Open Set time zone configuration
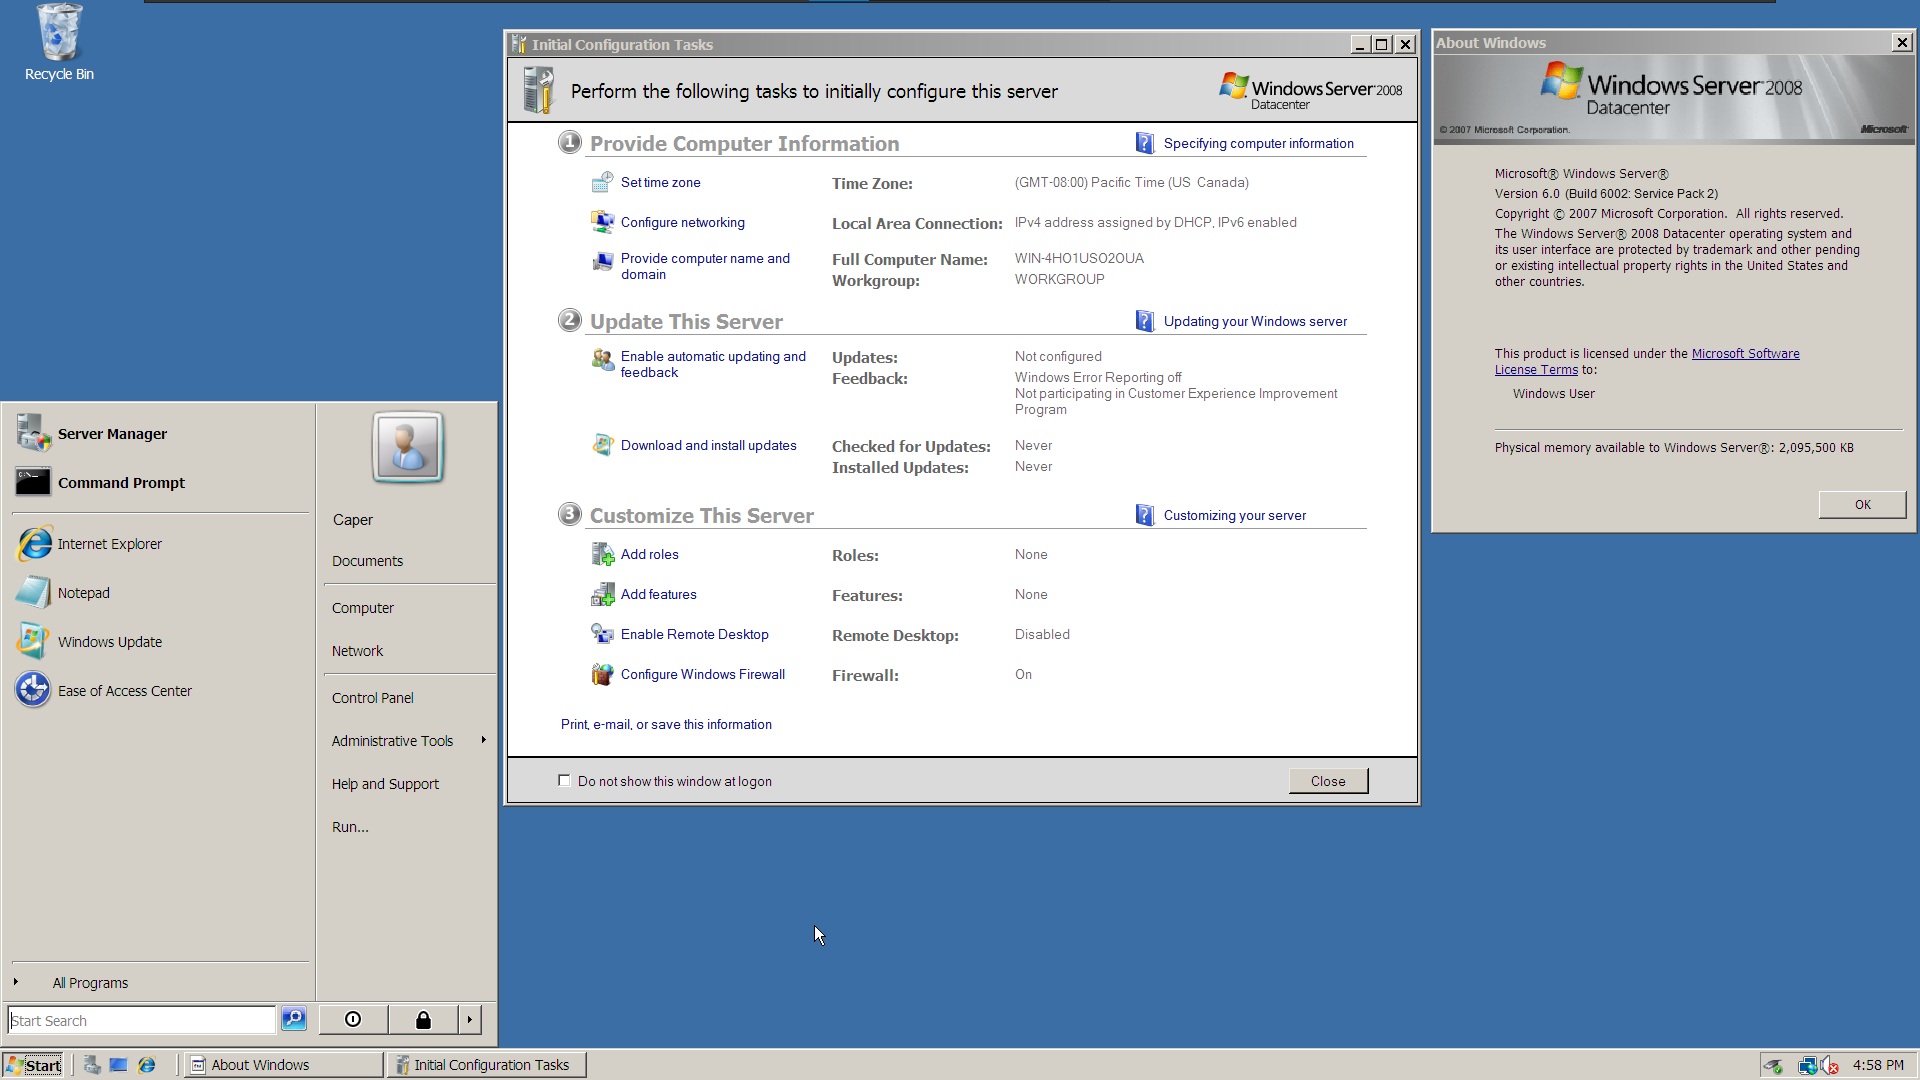Image resolution: width=1920 pixels, height=1080 pixels. (x=660, y=182)
